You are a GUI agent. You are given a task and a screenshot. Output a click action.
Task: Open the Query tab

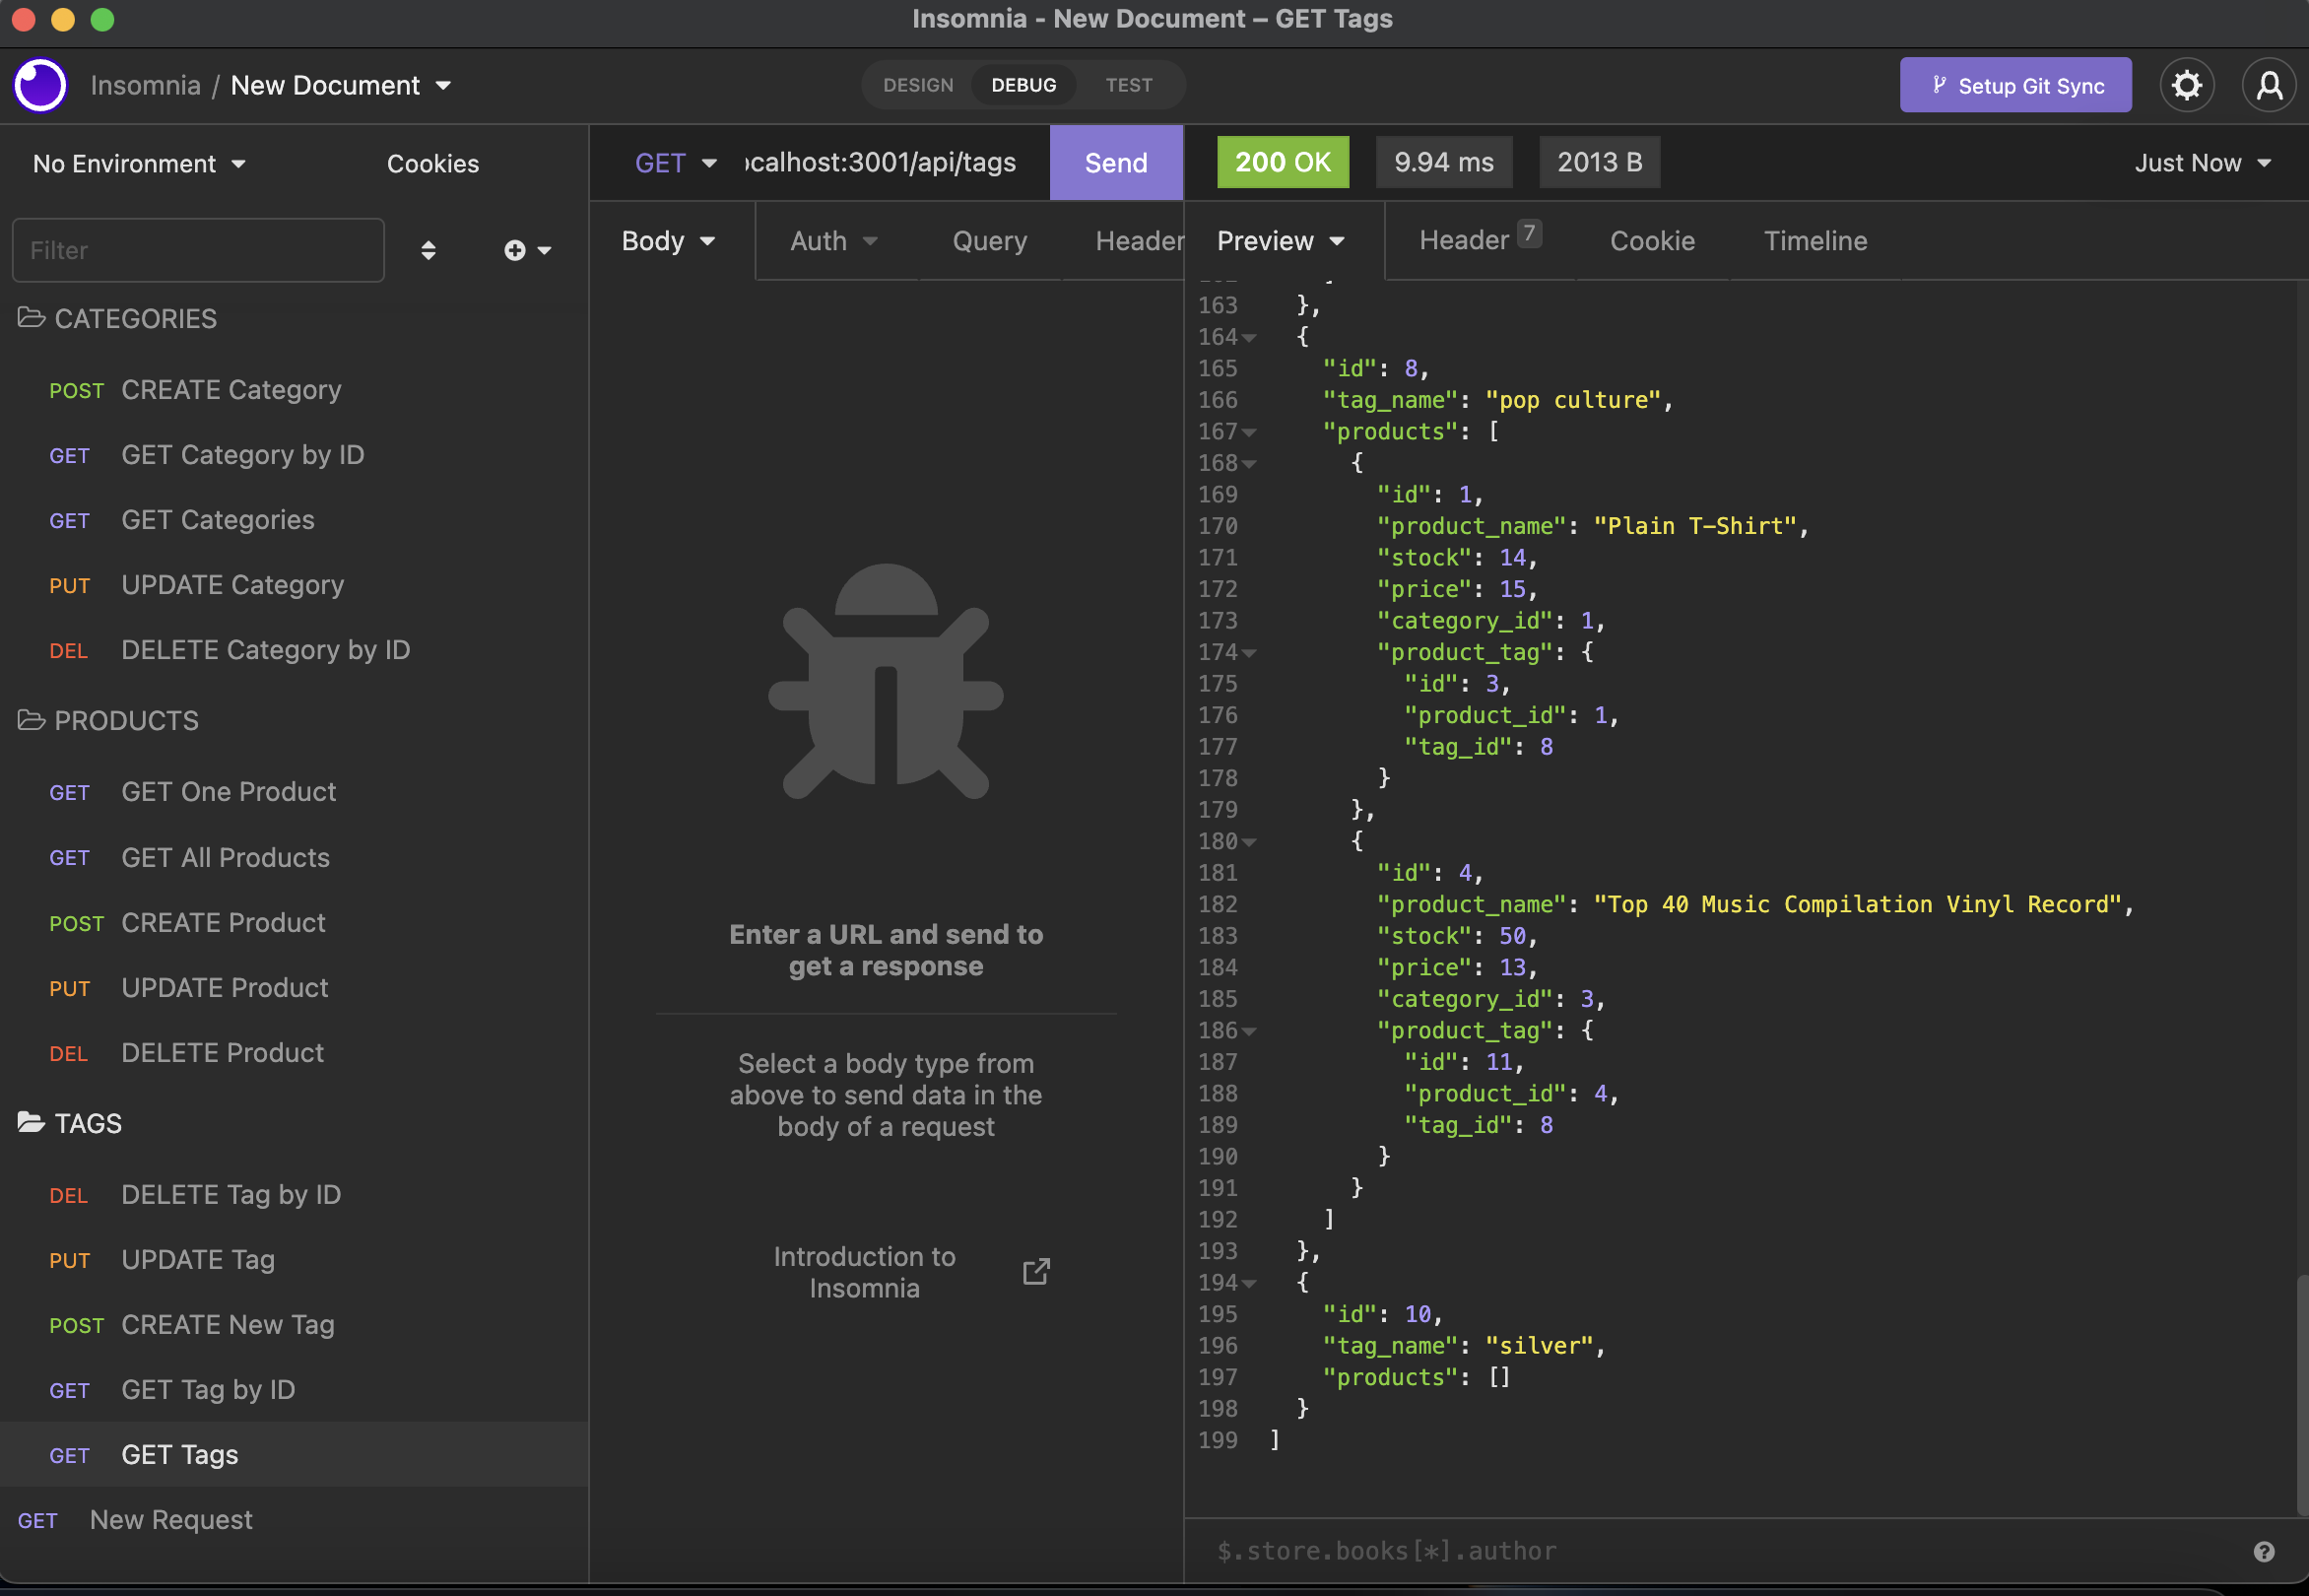click(989, 241)
